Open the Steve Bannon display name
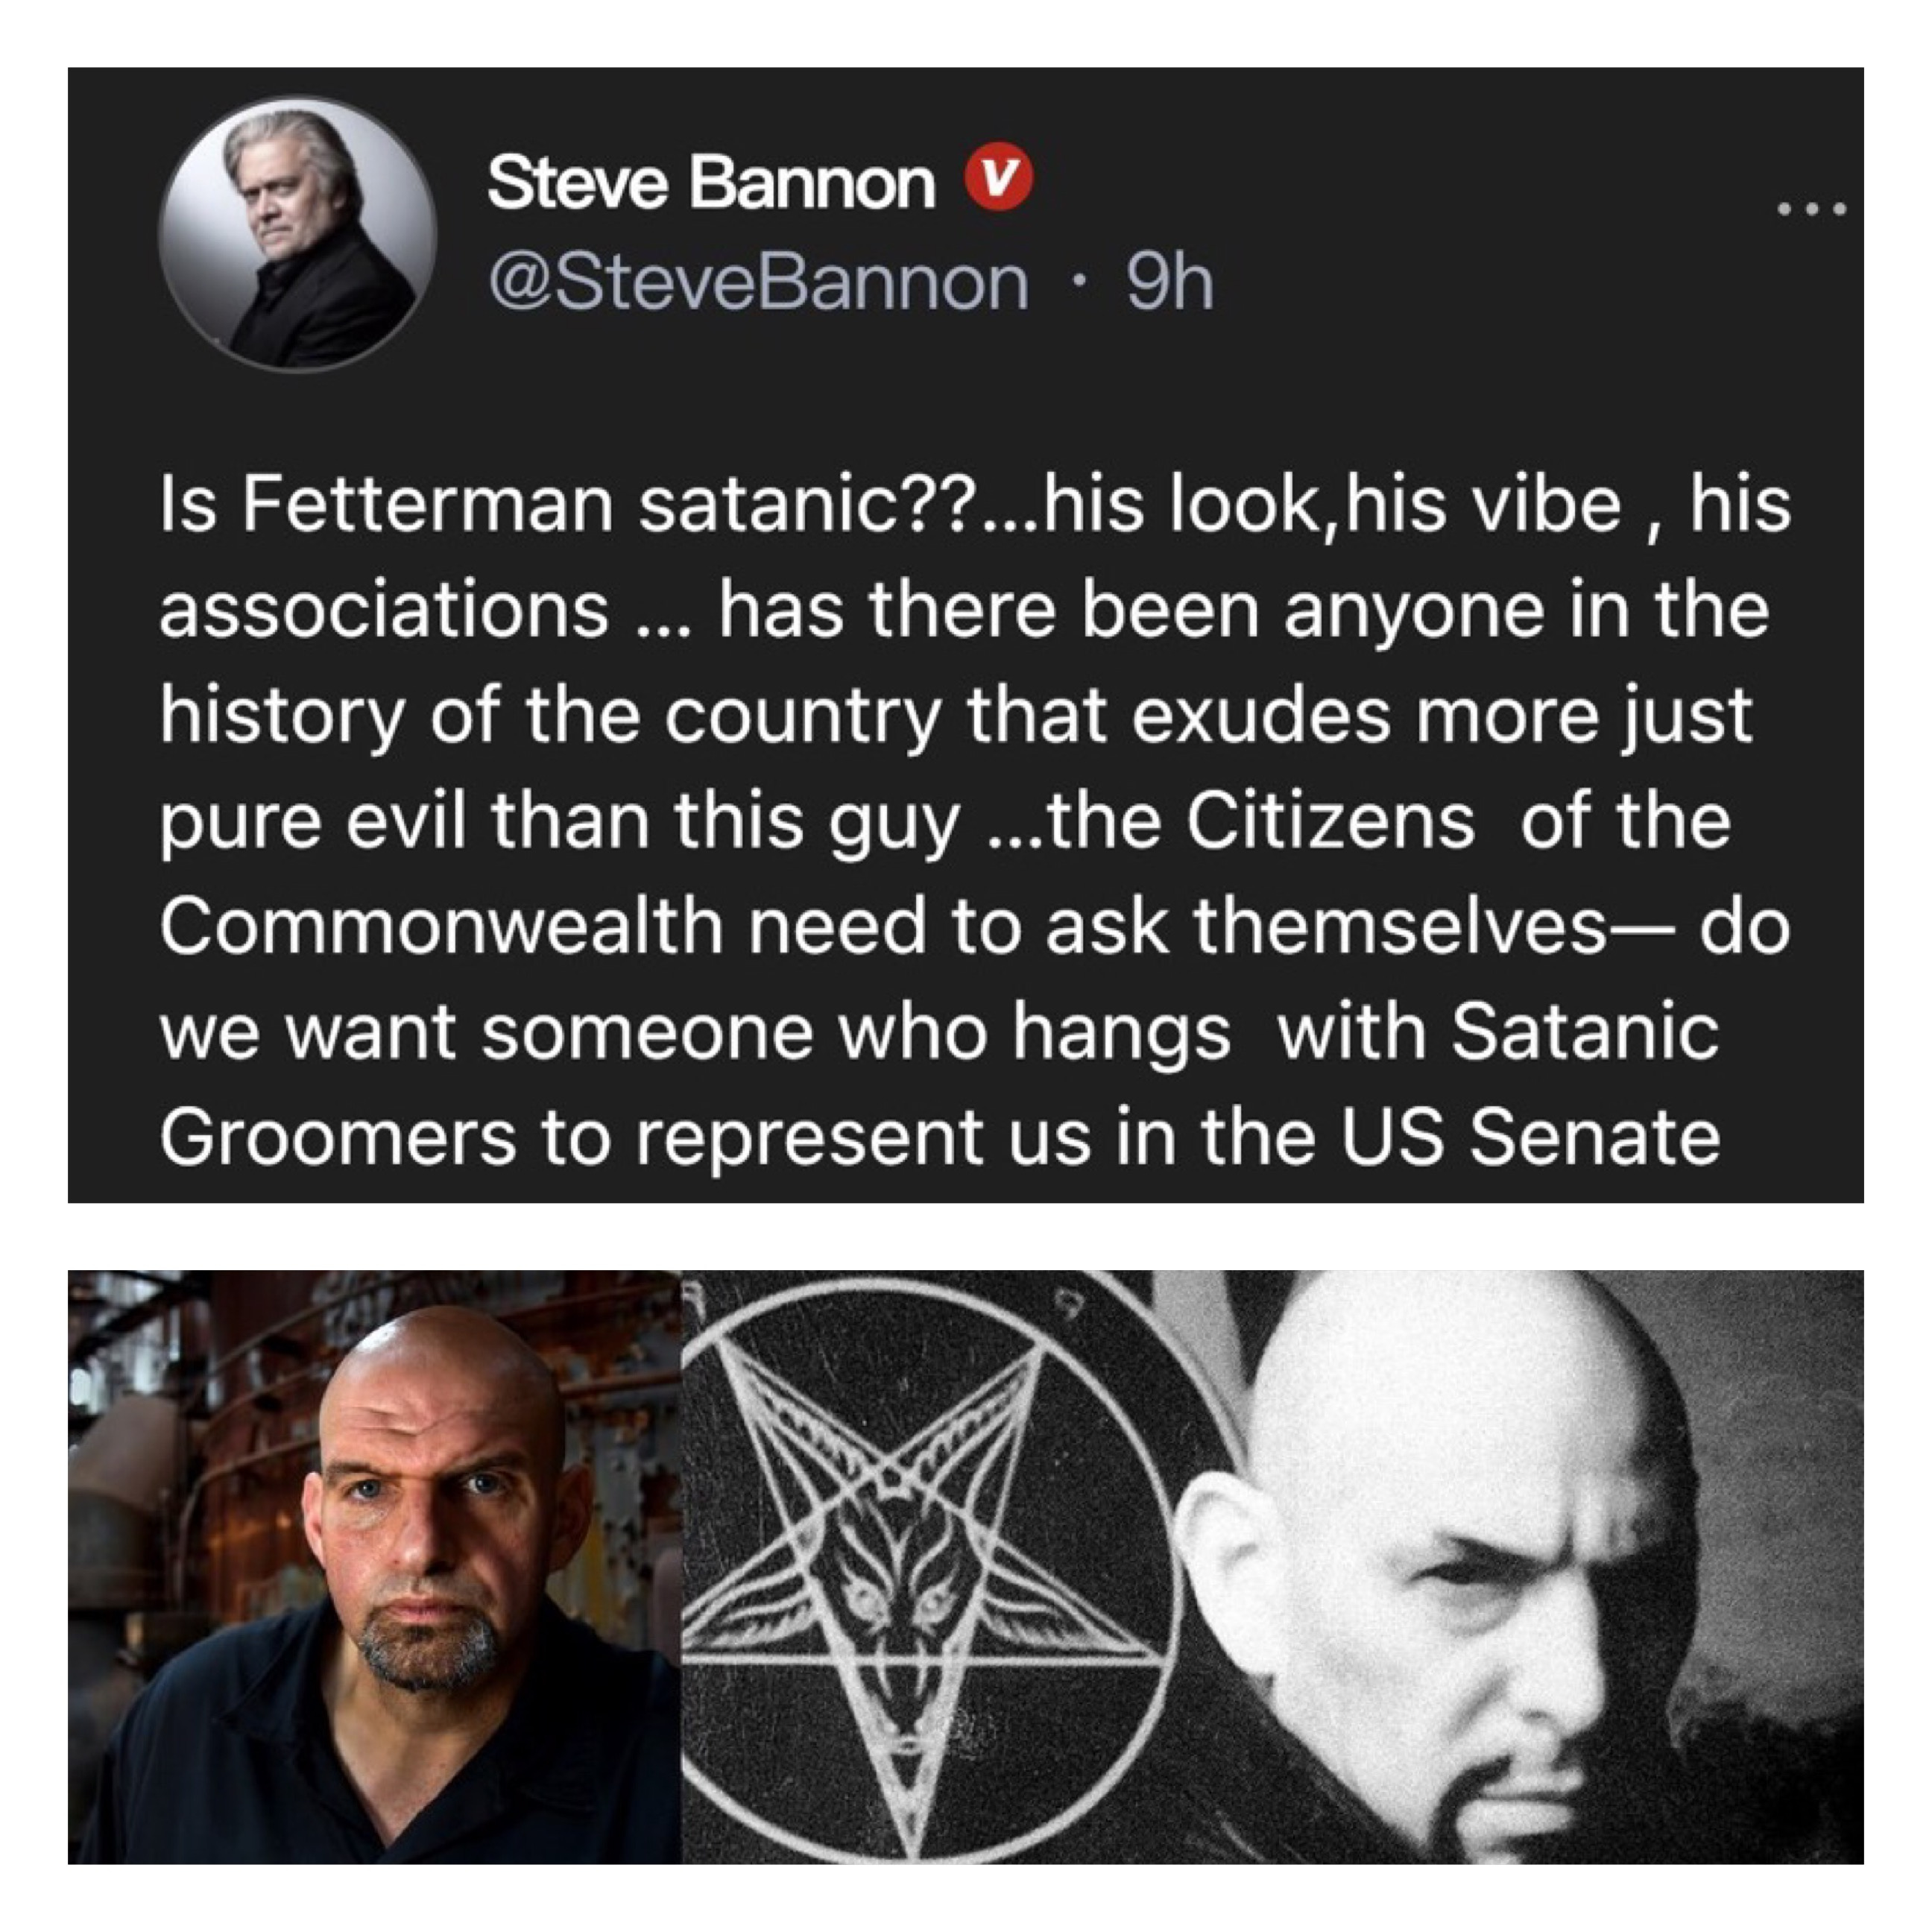Screen dimensions: 1932x1932 (x=711, y=185)
